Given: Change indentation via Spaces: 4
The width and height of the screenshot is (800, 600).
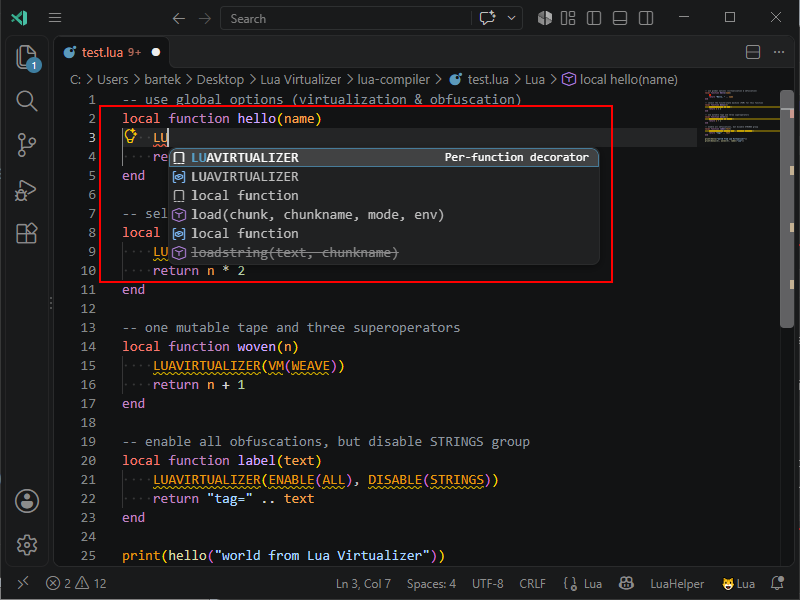Looking at the screenshot, I should coord(431,584).
